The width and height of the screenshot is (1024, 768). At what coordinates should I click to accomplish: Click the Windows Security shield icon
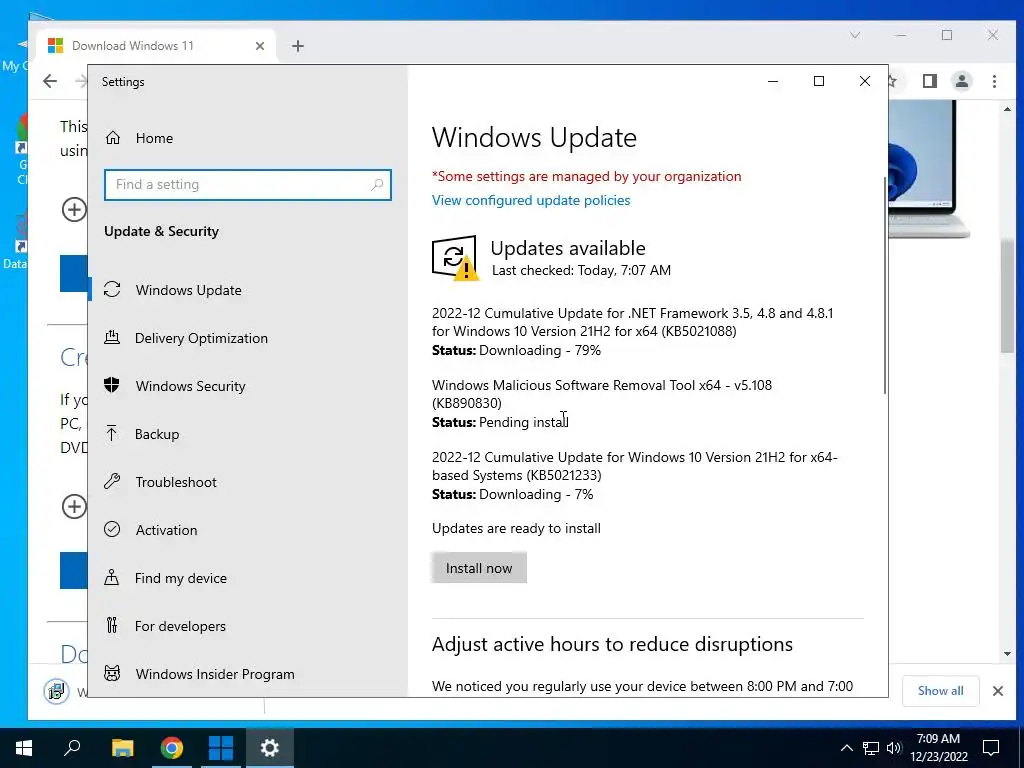(x=112, y=385)
